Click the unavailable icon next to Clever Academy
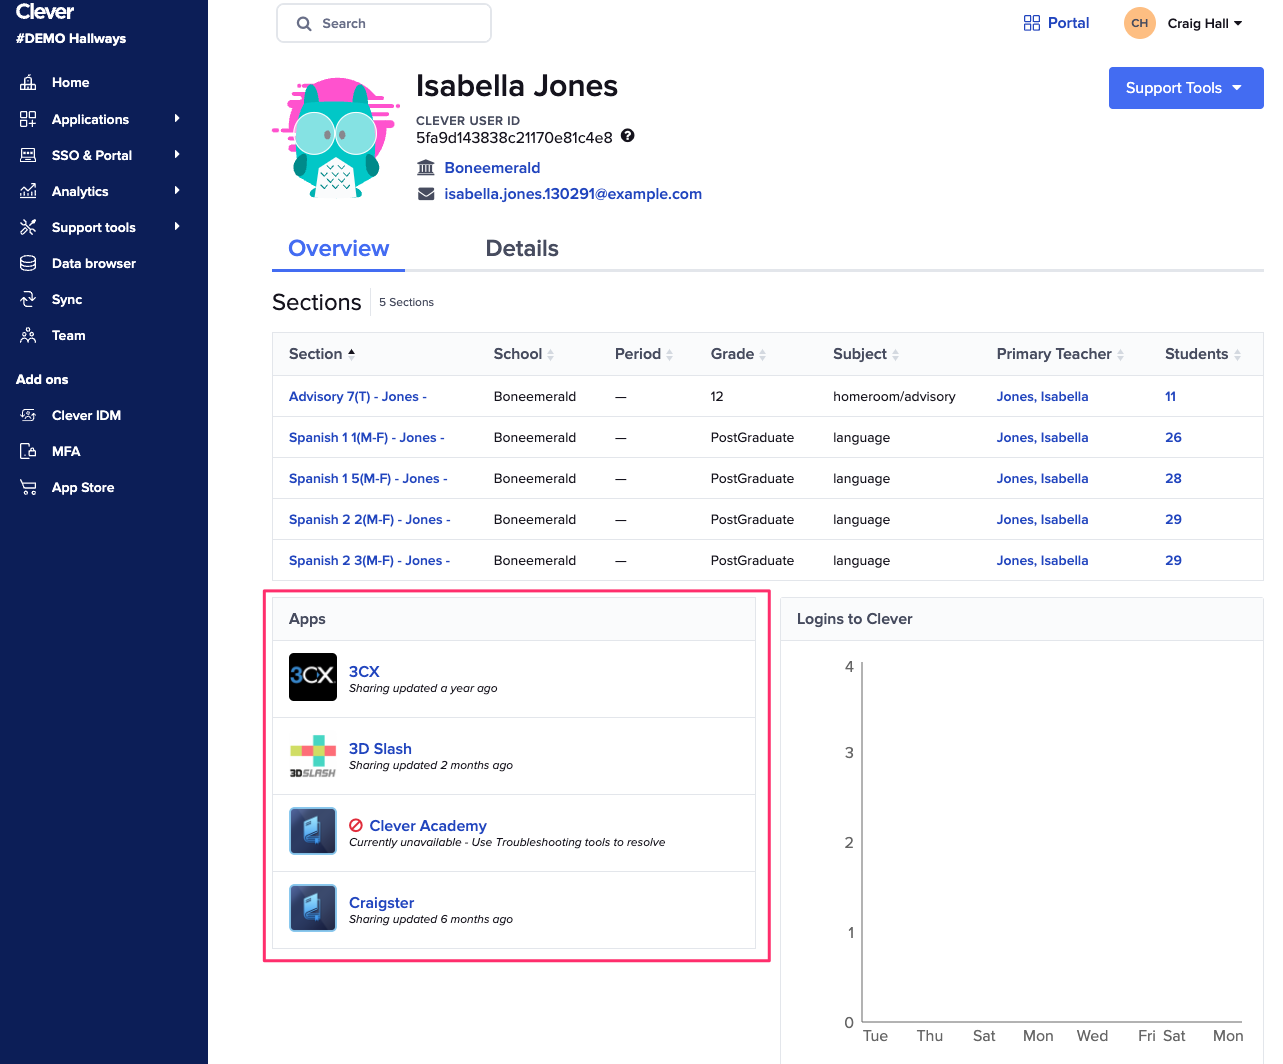This screenshot has width=1283, height=1064. [x=358, y=825]
